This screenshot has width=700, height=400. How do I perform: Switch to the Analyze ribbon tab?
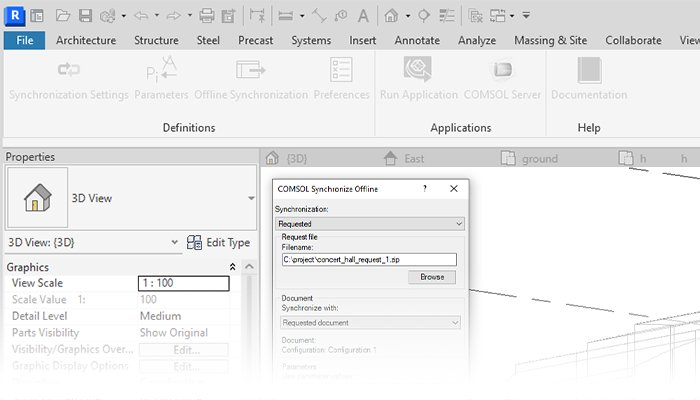477,40
